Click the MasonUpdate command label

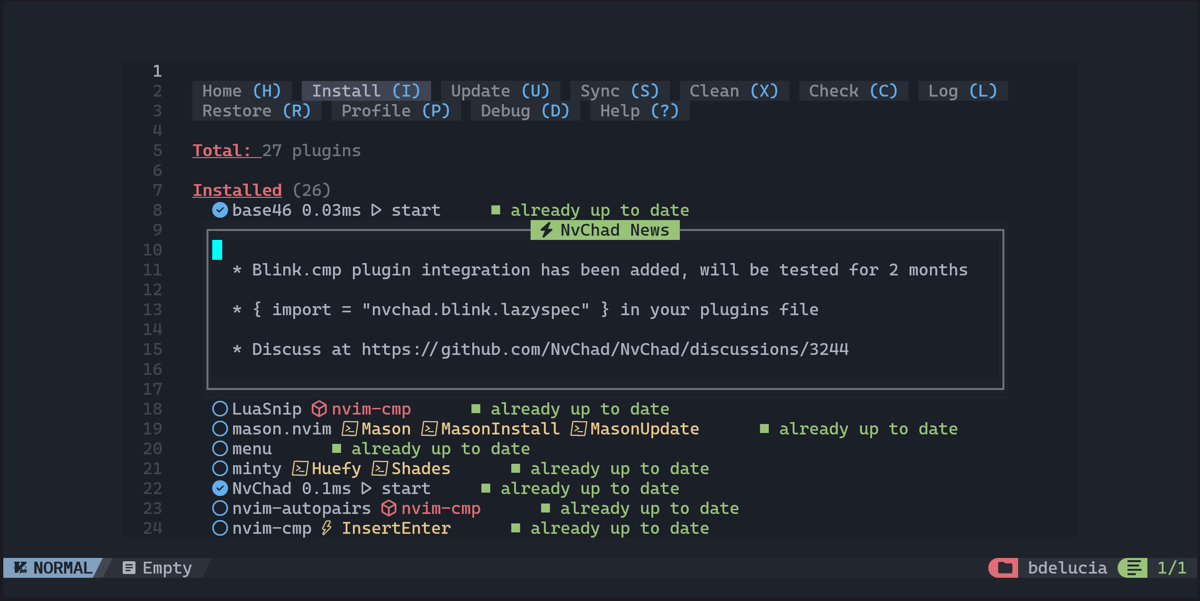click(x=645, y=429)
